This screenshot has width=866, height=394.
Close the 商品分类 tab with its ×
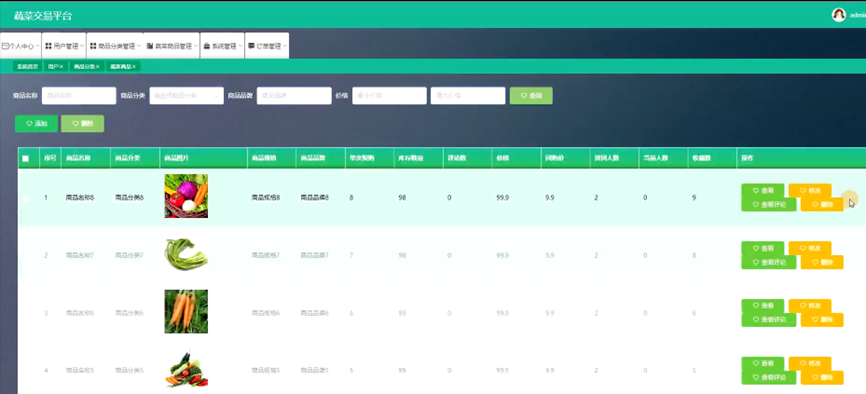tap(98, 66)
